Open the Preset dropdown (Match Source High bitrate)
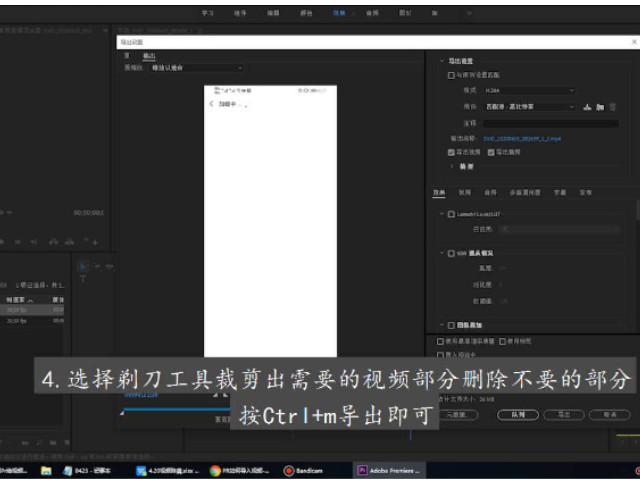 (529, 107)
